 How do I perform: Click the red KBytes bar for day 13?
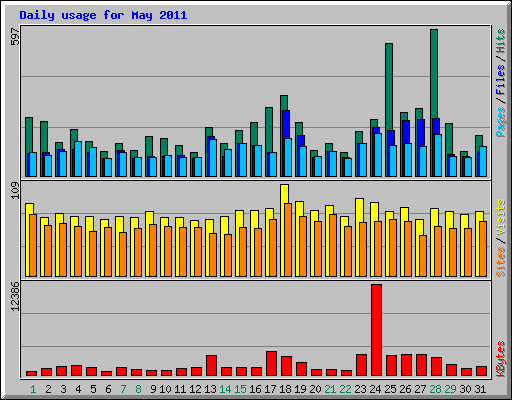coord(211,366)
